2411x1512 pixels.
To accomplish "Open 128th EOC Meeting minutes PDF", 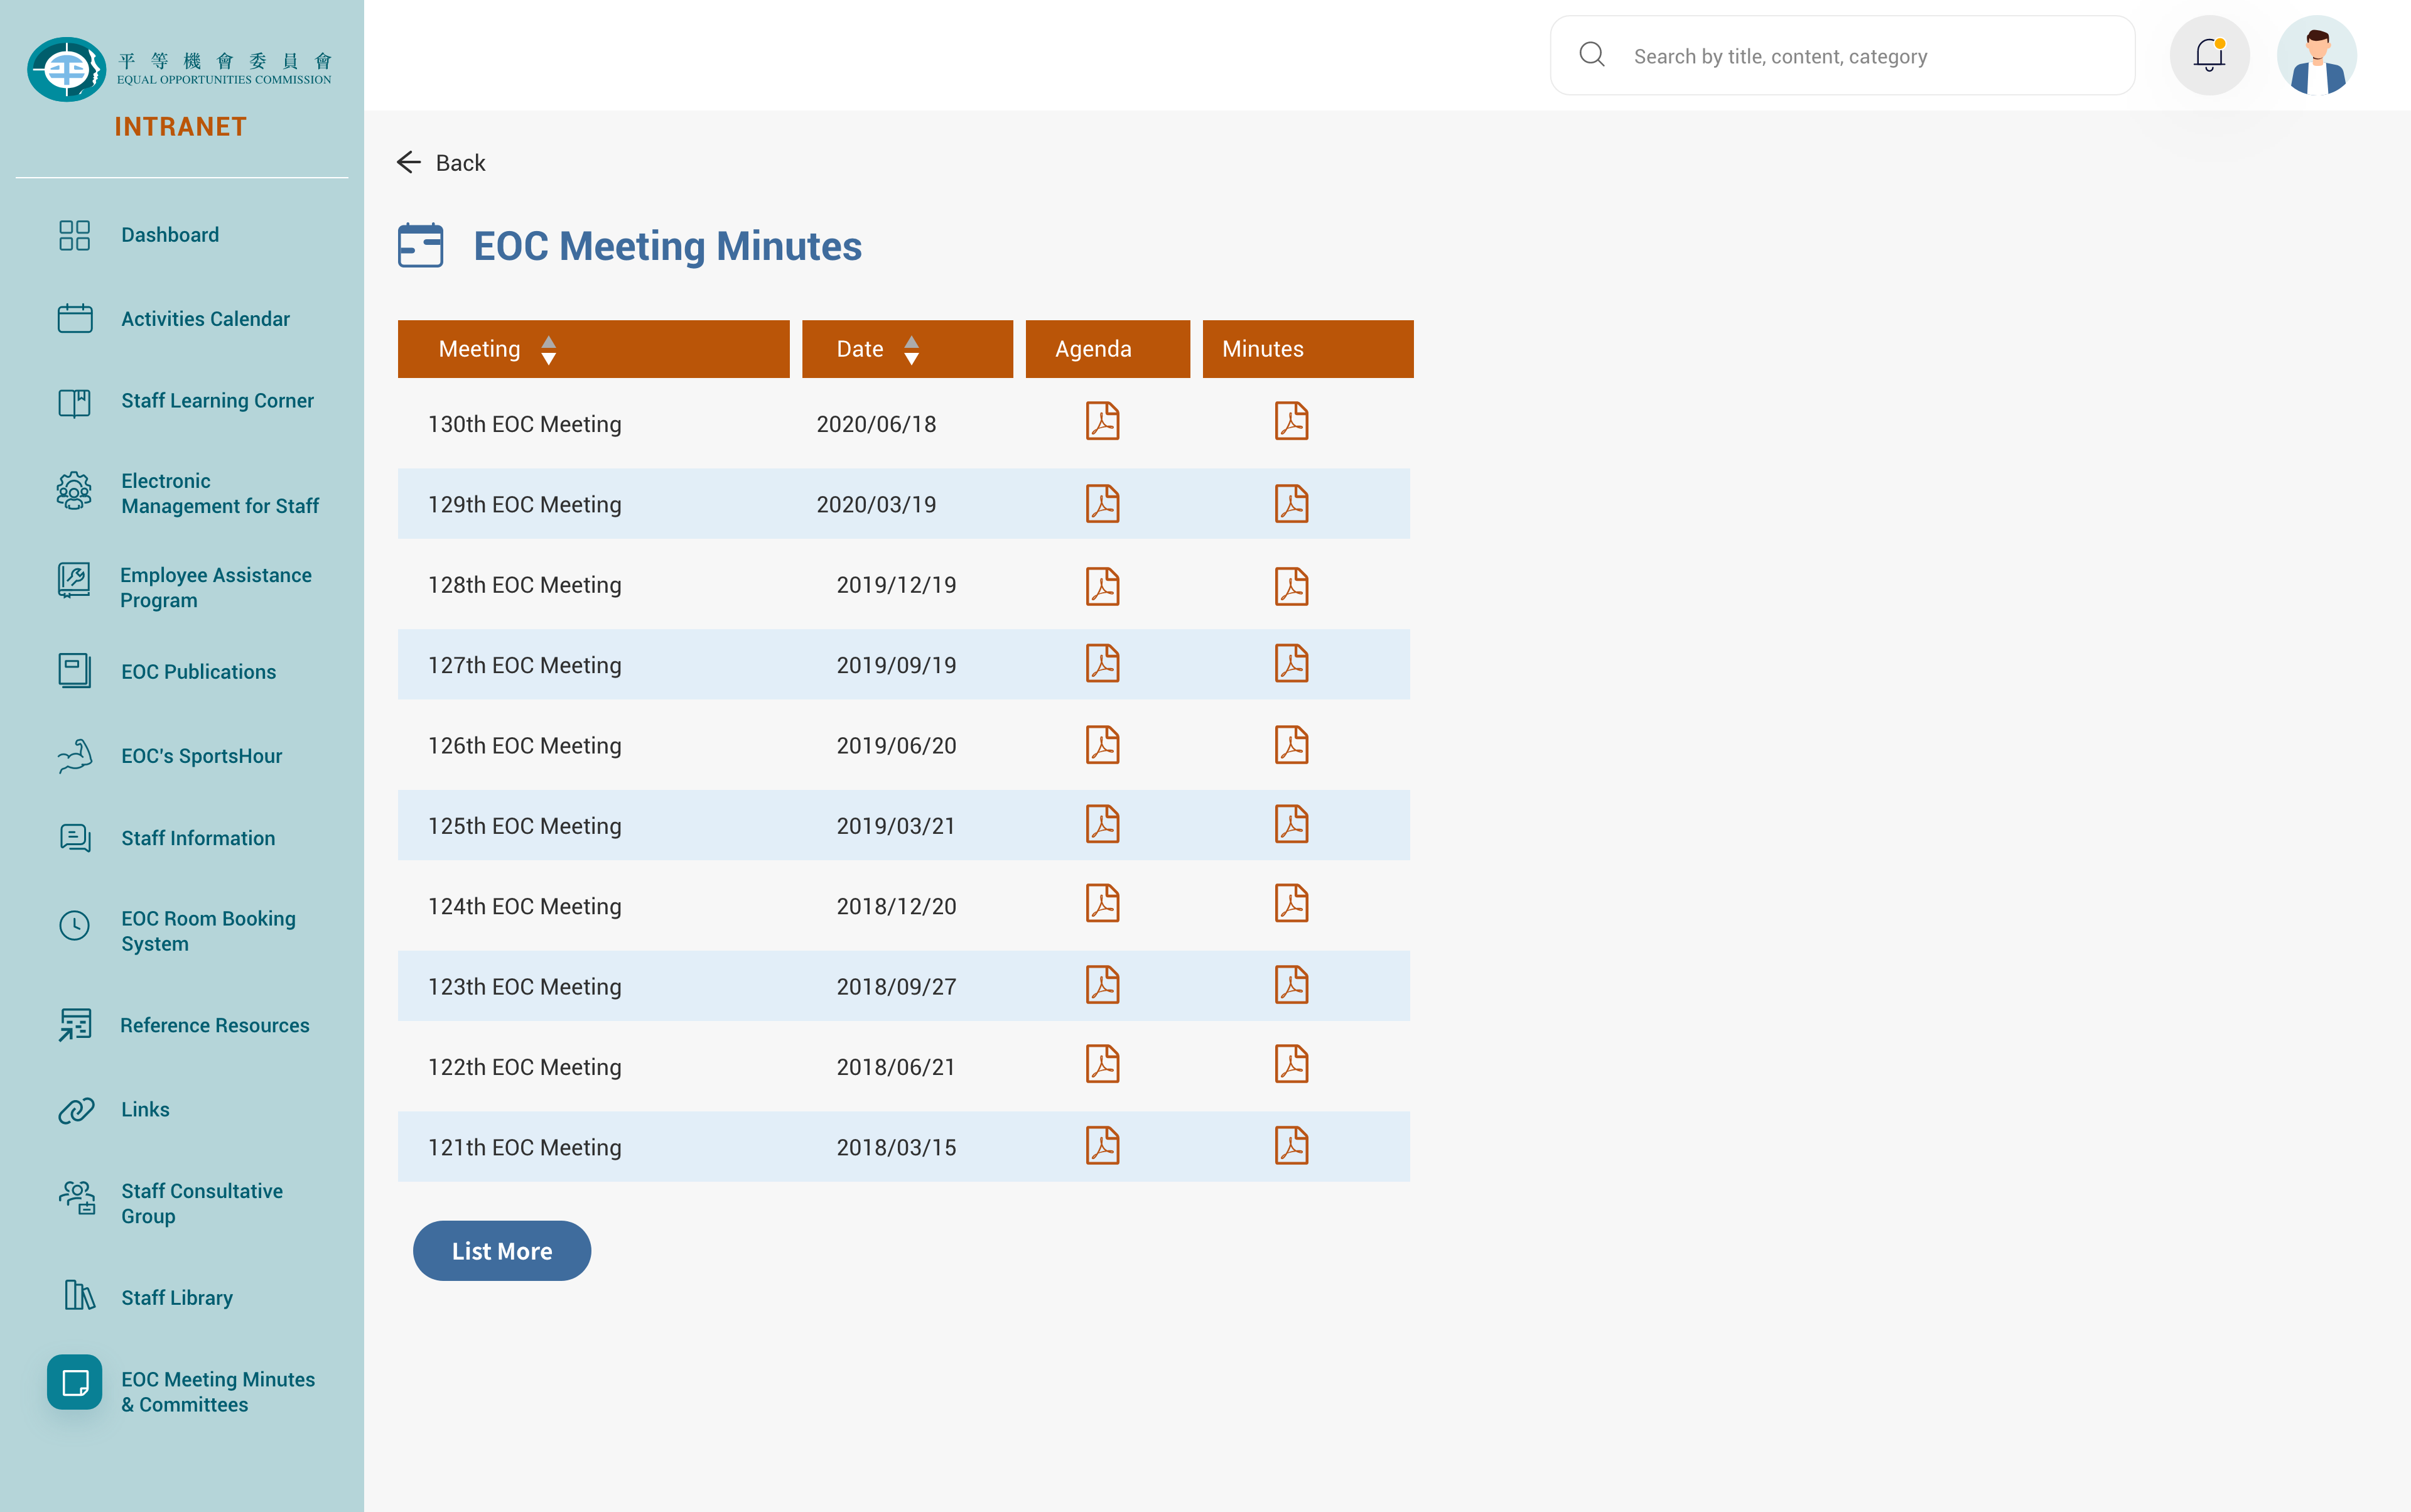I will click(1291, 587).
